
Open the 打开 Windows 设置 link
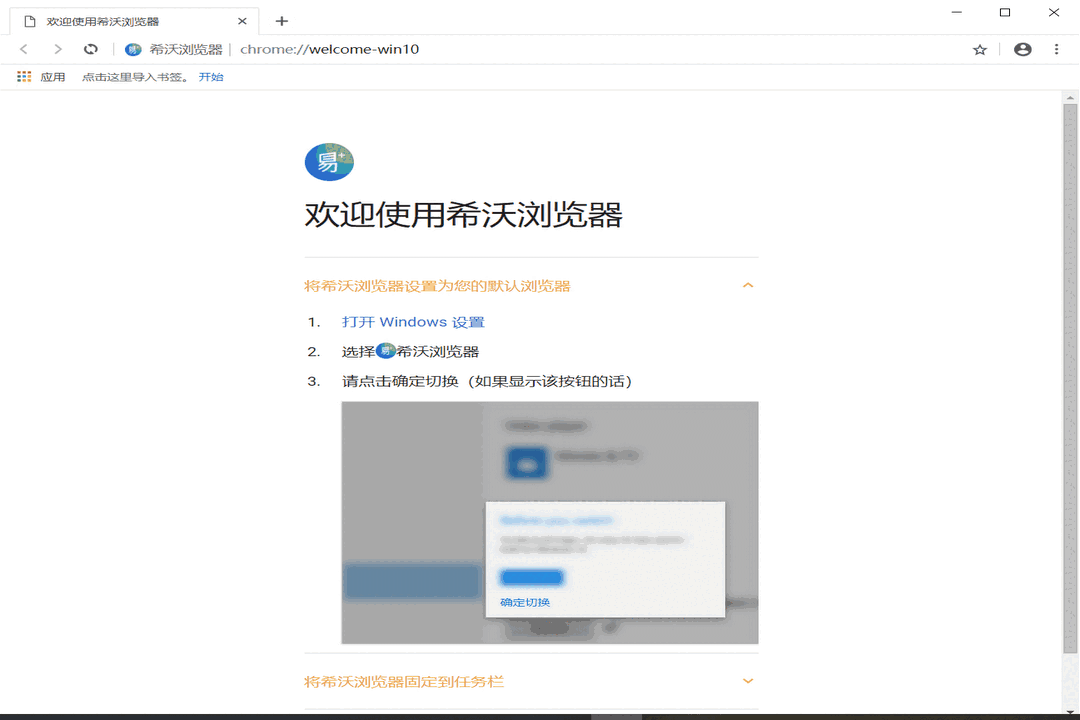(x=412, y=321)
